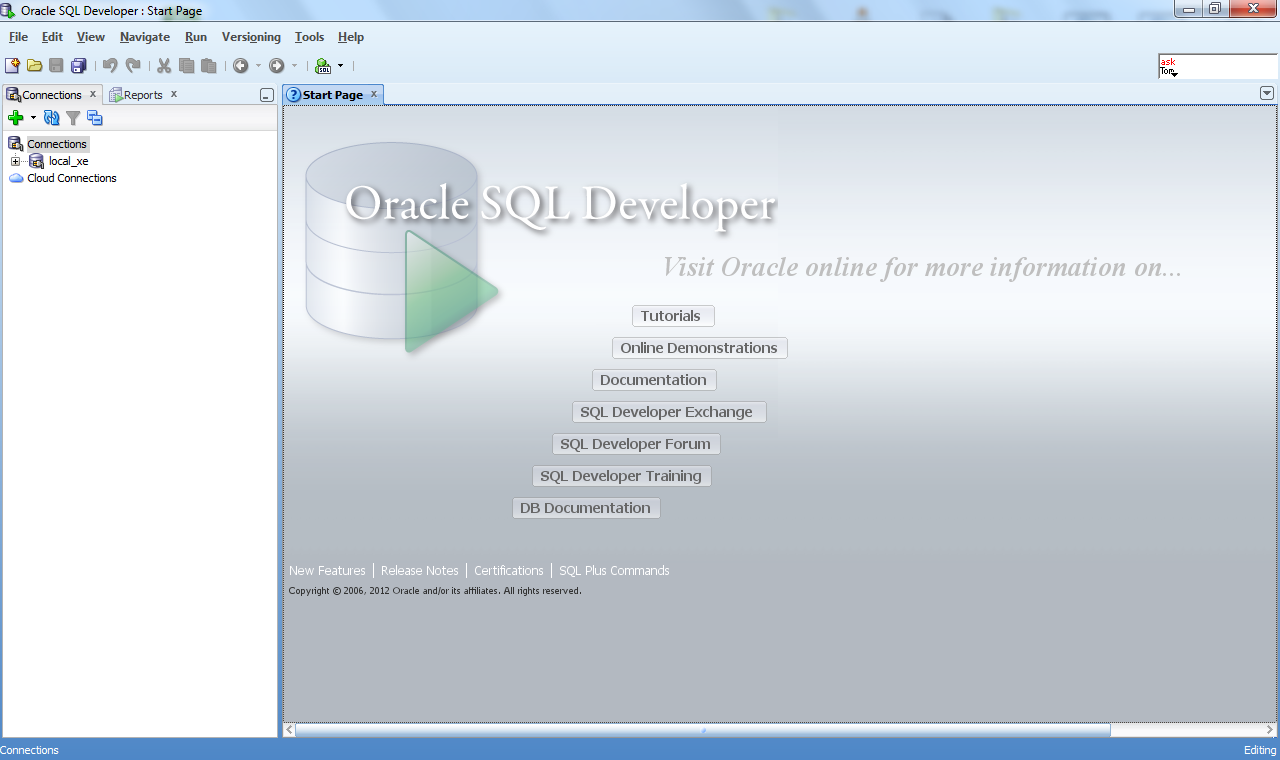Apply filter to Connections list

click(73, 118)
